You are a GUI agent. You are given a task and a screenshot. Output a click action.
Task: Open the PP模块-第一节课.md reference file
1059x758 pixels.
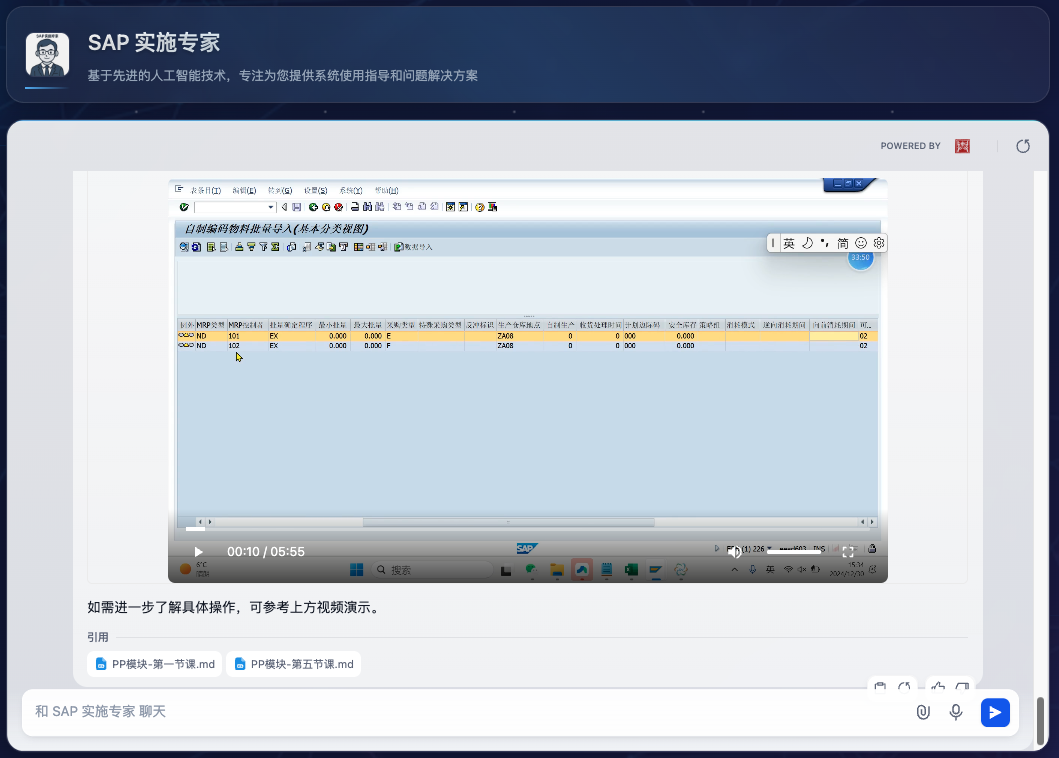pos(155,664)
